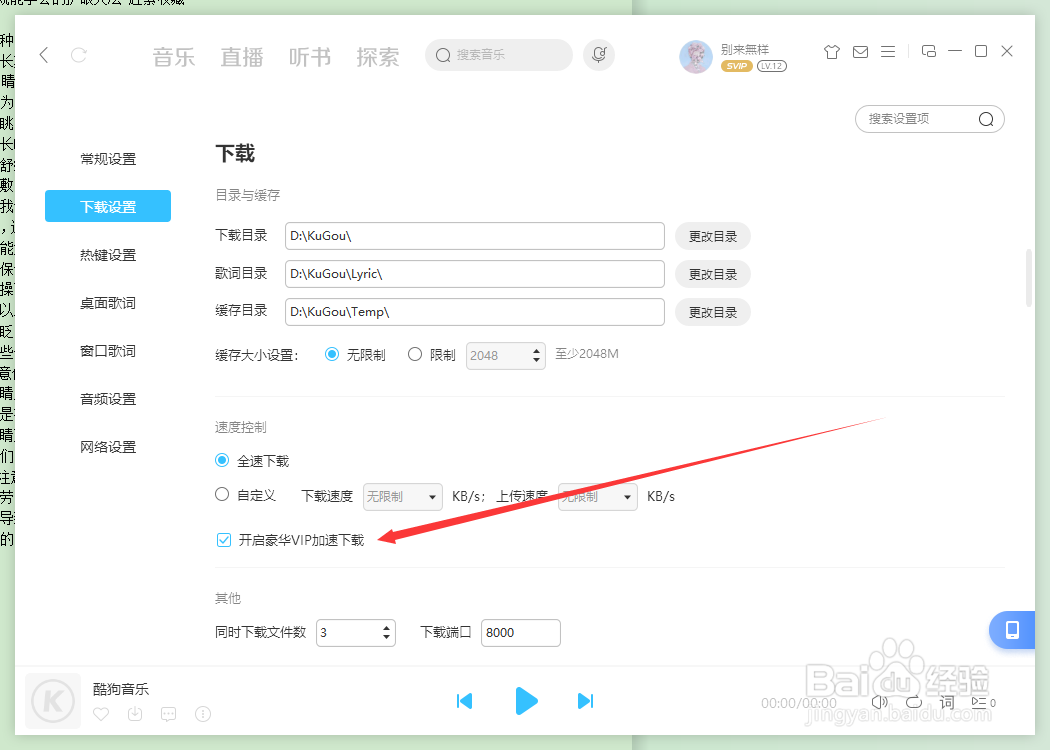The height and width of the screenshot is (750, 1050).
Task: Switch to the 直播 tab
Action: point(242,57)
